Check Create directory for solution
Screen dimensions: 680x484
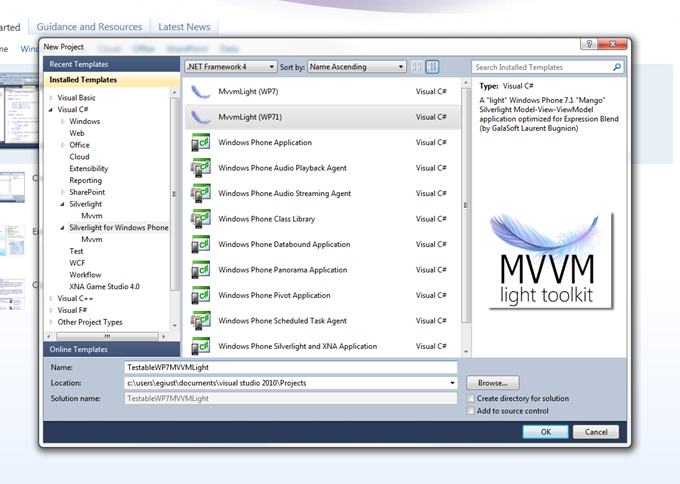(x=471, y=399)
